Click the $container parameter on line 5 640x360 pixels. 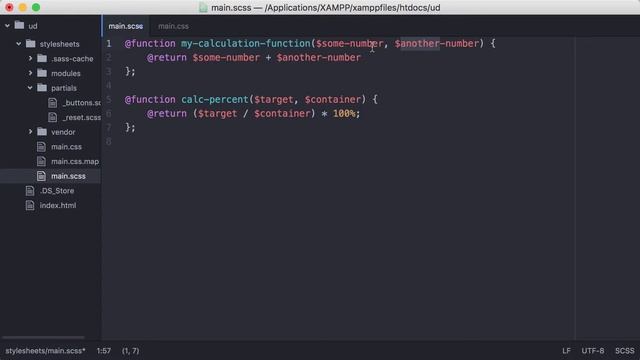coord(333,99)
